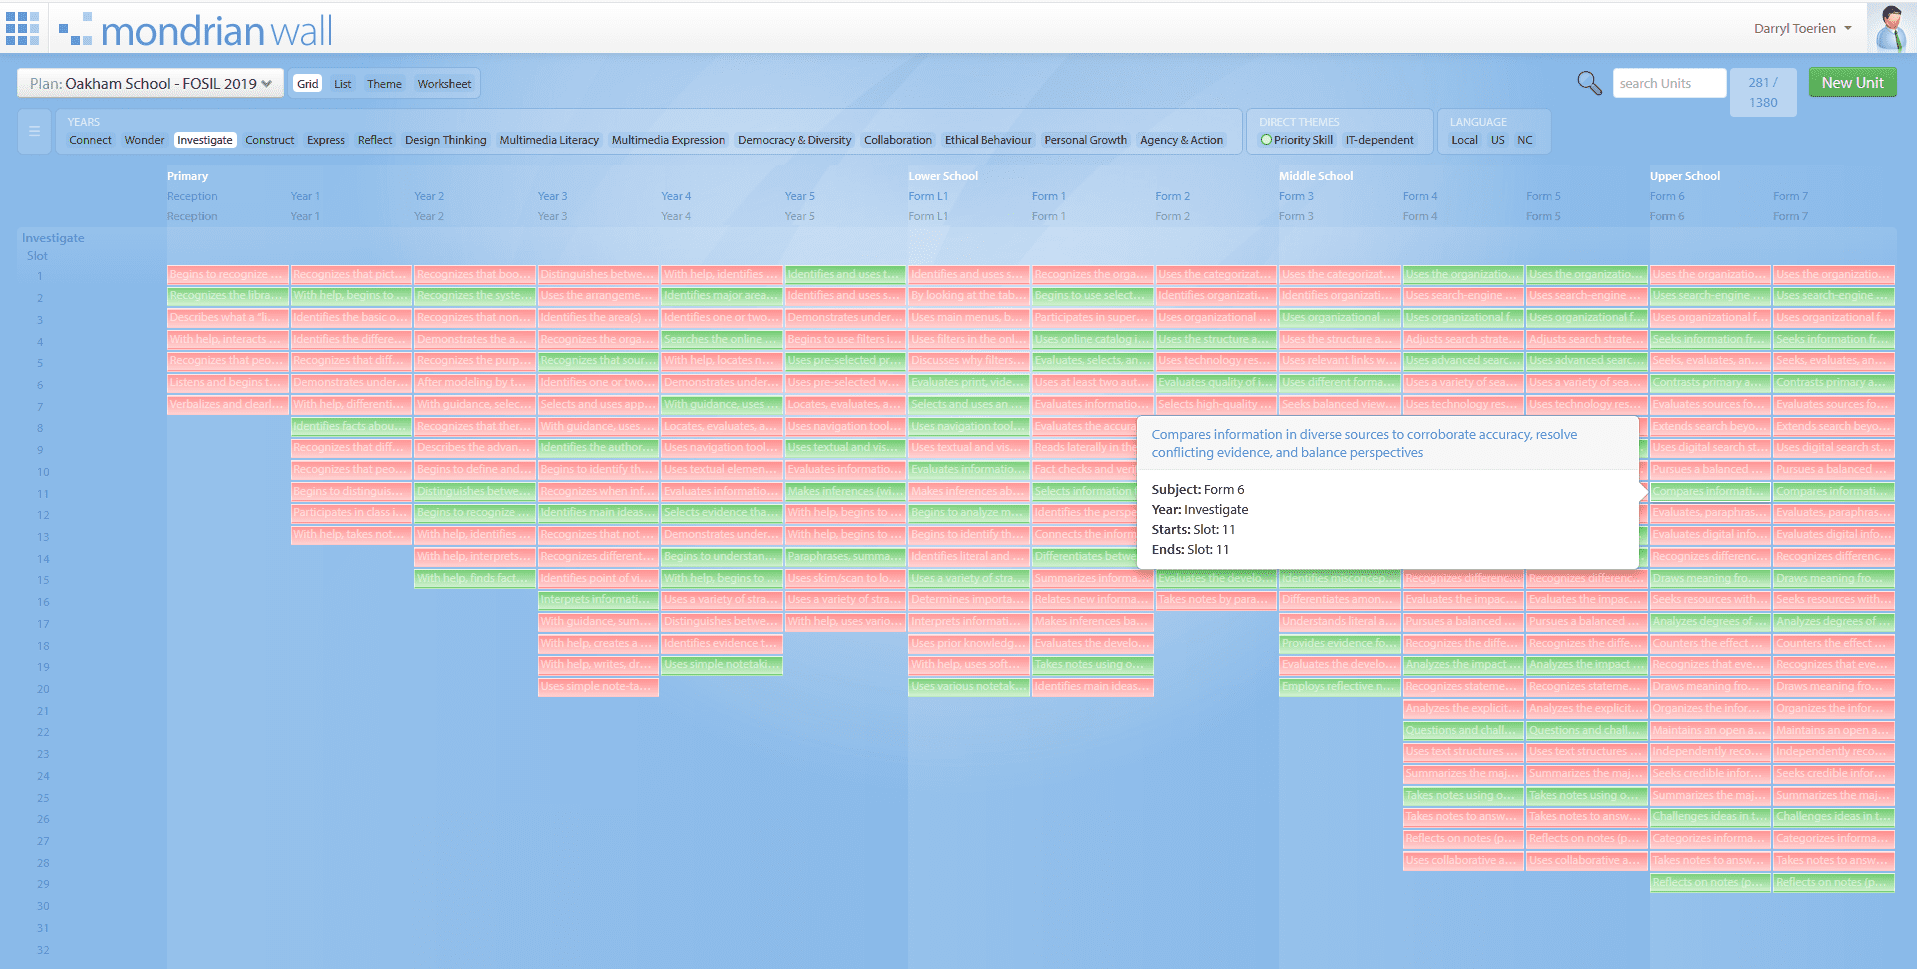Toggle the IT-dependent theme filter
Viewport: 1917px width, 969px height.
tap(1379, 140)
